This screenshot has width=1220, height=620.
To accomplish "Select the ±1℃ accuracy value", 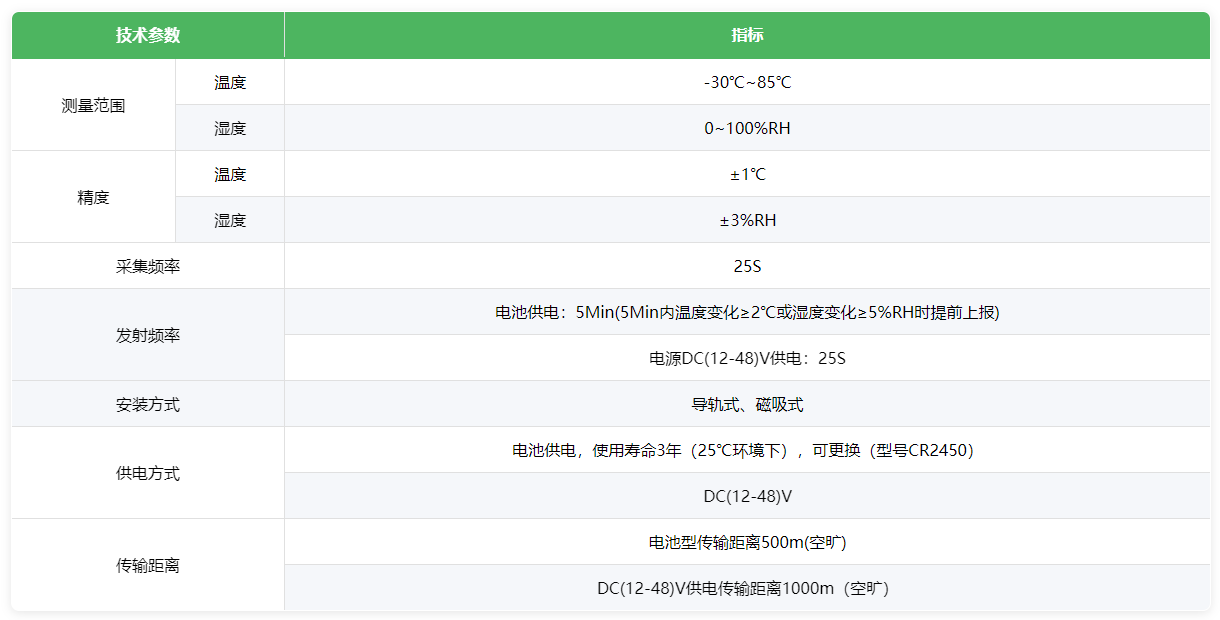I will click(x=747, y=174).
